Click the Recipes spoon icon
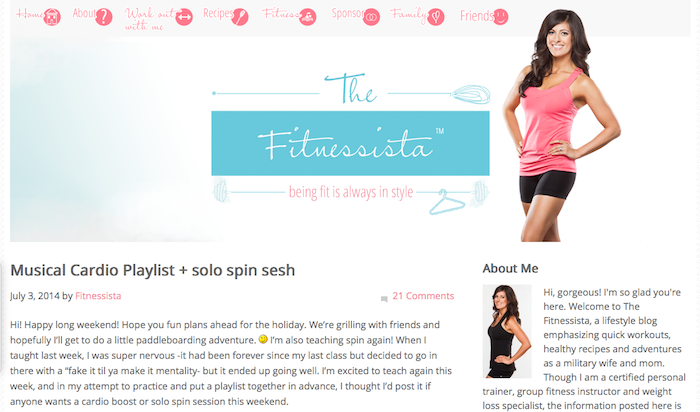The image size is (700, 412). click(x=240, y=17)
